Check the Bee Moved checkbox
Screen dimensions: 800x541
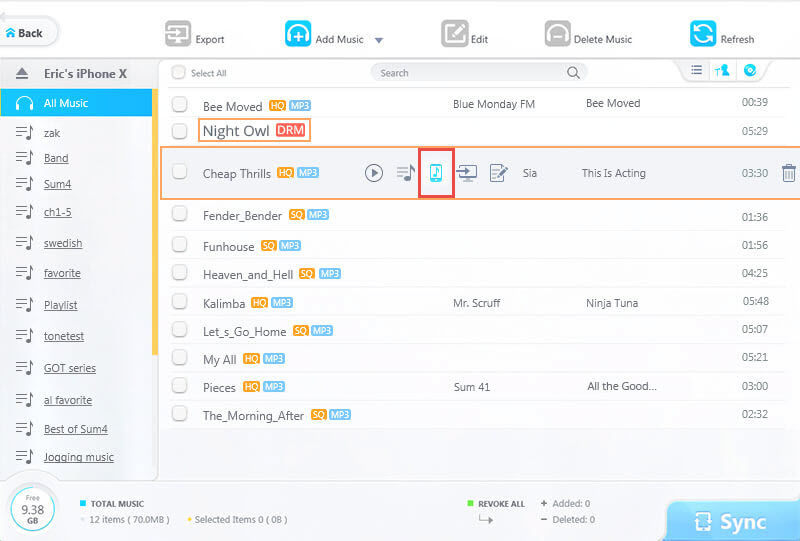(x=180, y=104)
